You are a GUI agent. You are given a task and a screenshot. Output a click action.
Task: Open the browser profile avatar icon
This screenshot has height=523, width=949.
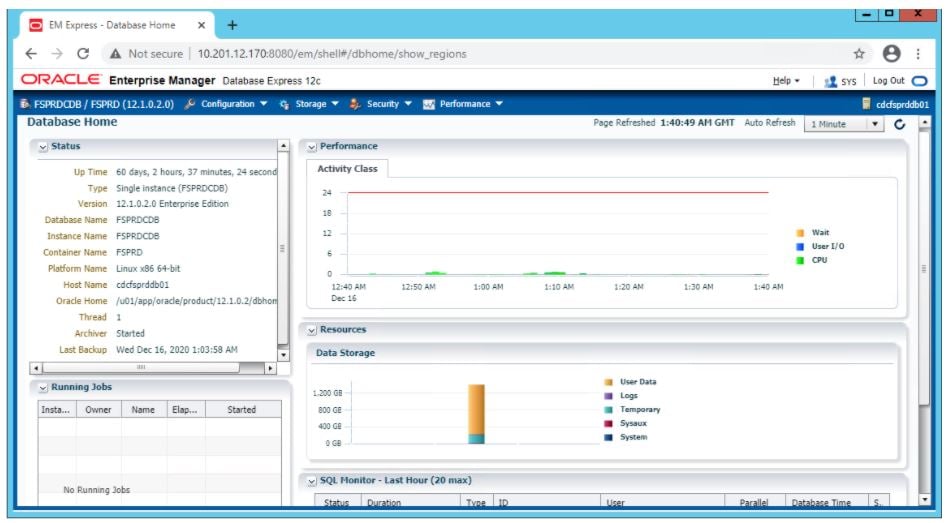click(891, 54)
